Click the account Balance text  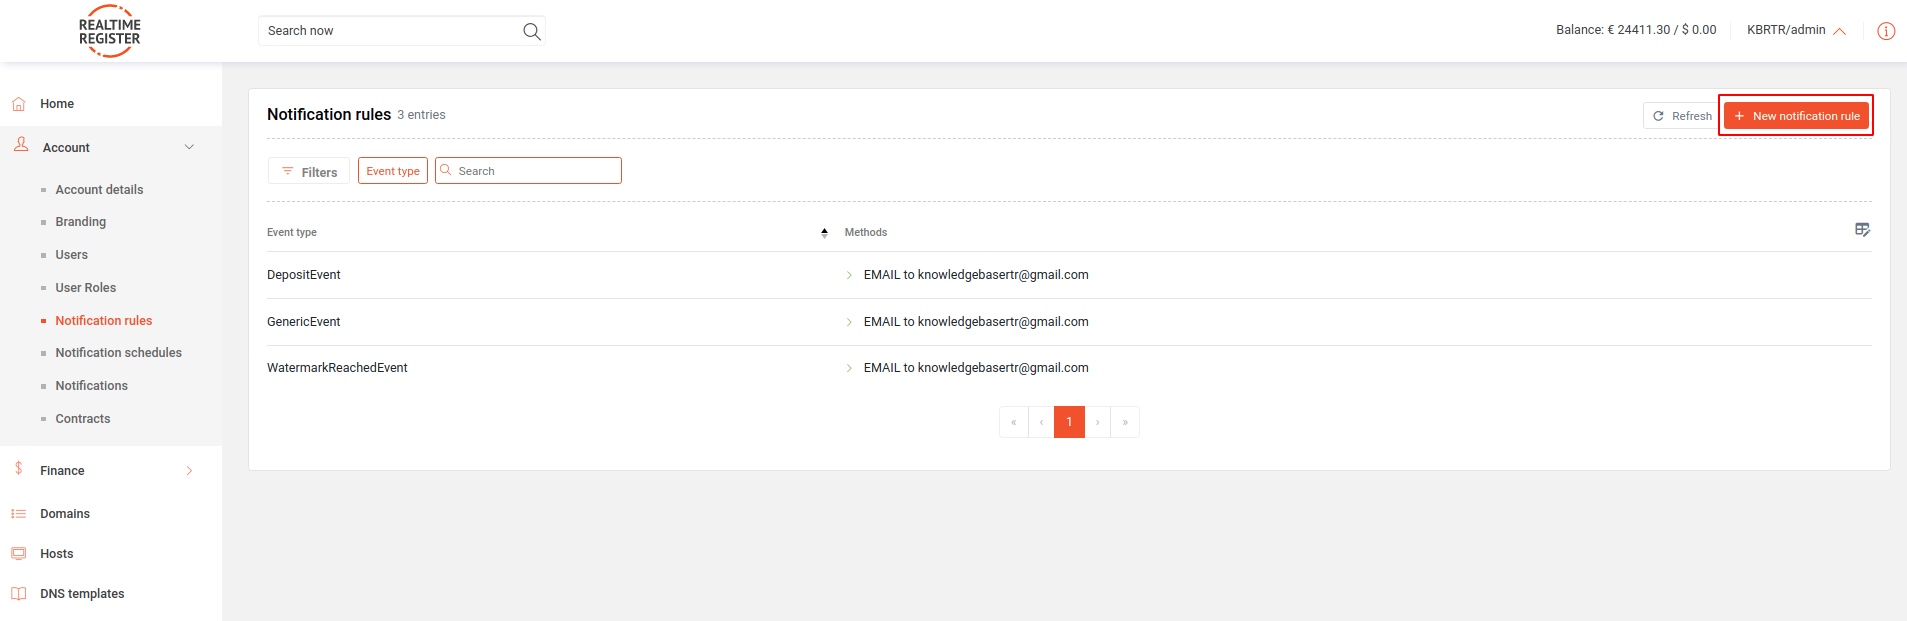tap(1636, 30)
